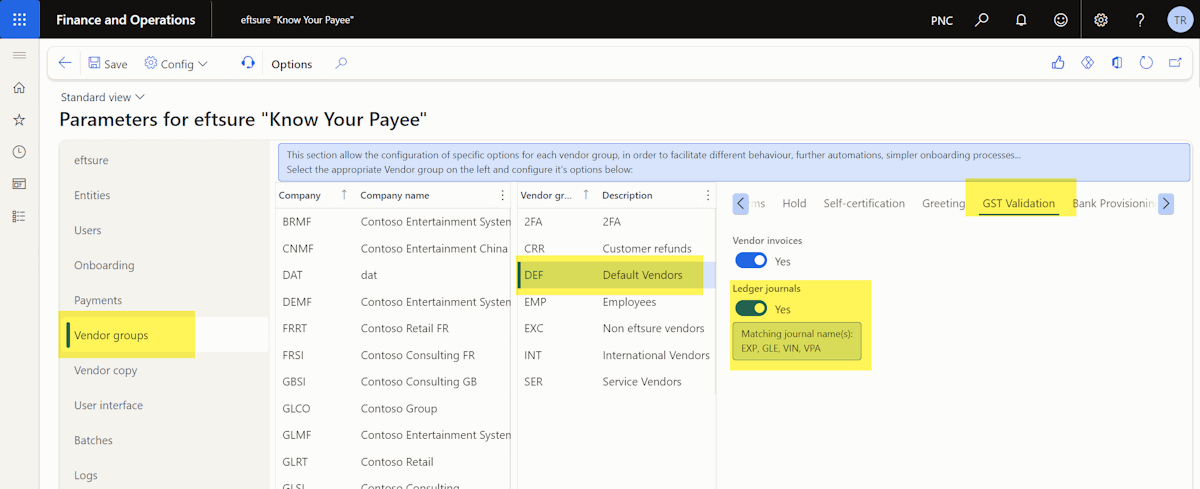This screenshot has width=1200, height=489.
Task: Click the diamond personalize icon
Action: [1088, 63]
